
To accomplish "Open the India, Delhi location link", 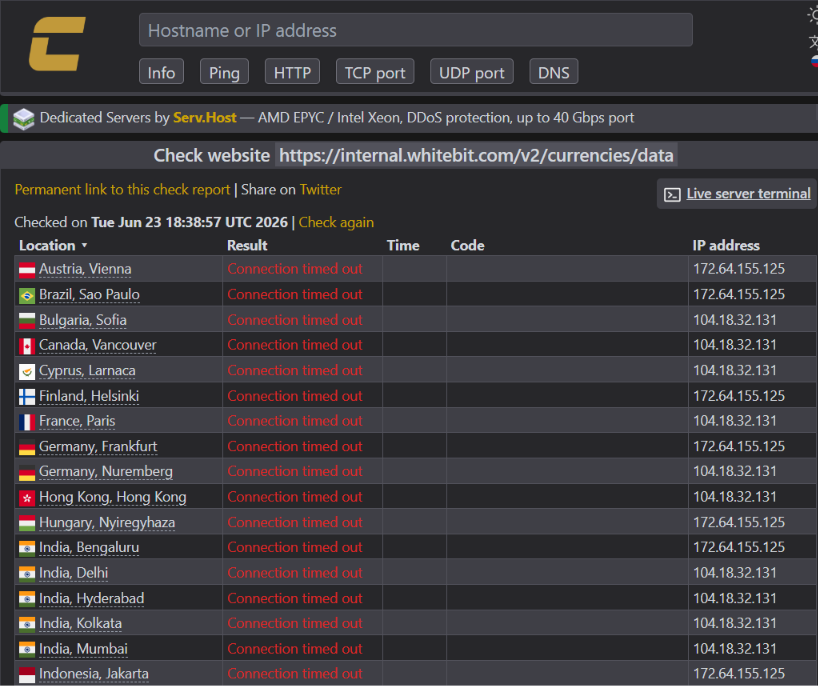I will (x=74, y=573).
